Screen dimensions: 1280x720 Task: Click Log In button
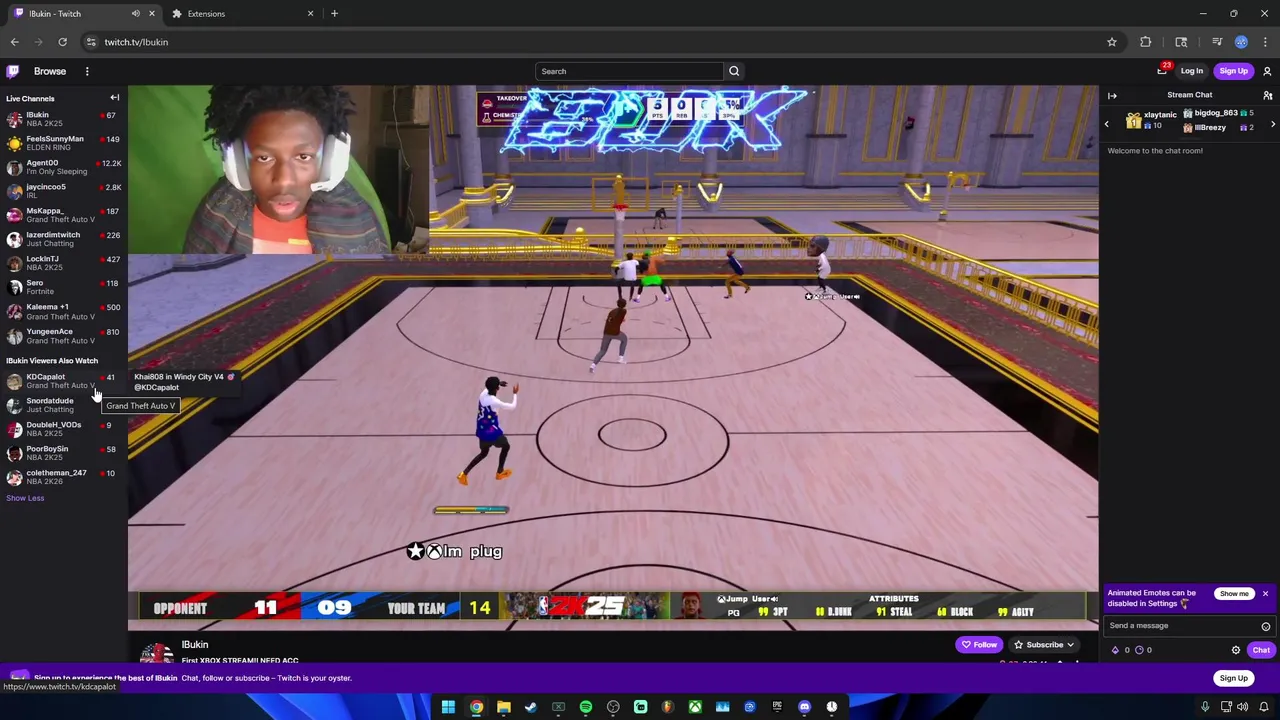(1191, 71)
